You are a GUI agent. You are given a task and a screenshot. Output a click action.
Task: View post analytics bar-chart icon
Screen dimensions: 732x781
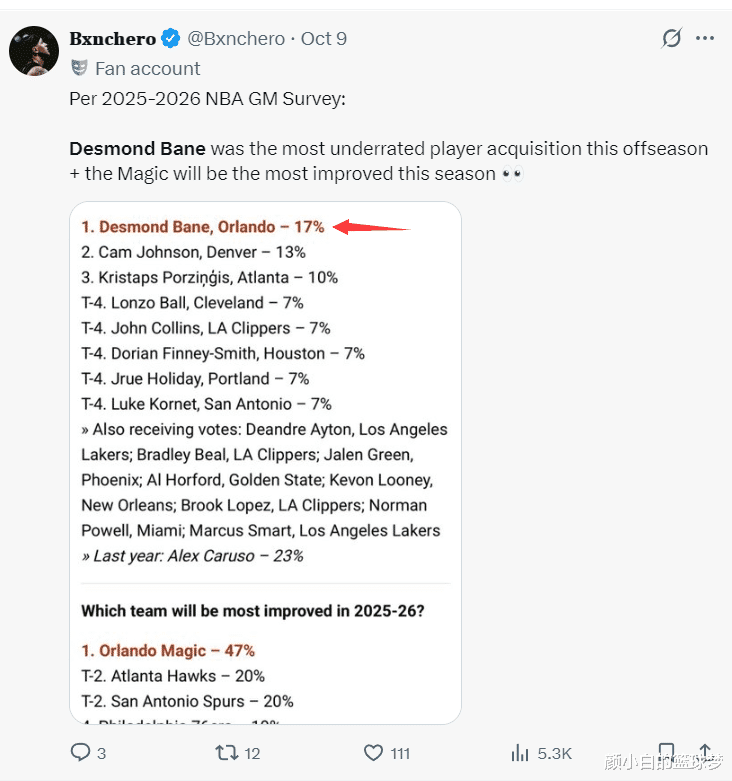click(x=520, y=752)
